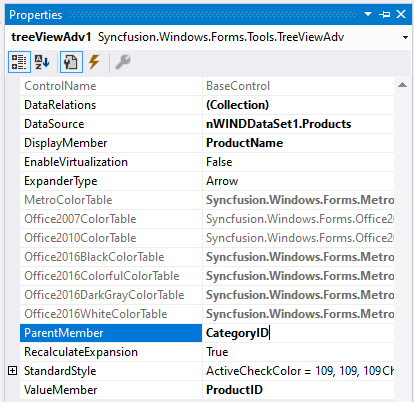Click the Office2007ColorTable value cell

298,219
